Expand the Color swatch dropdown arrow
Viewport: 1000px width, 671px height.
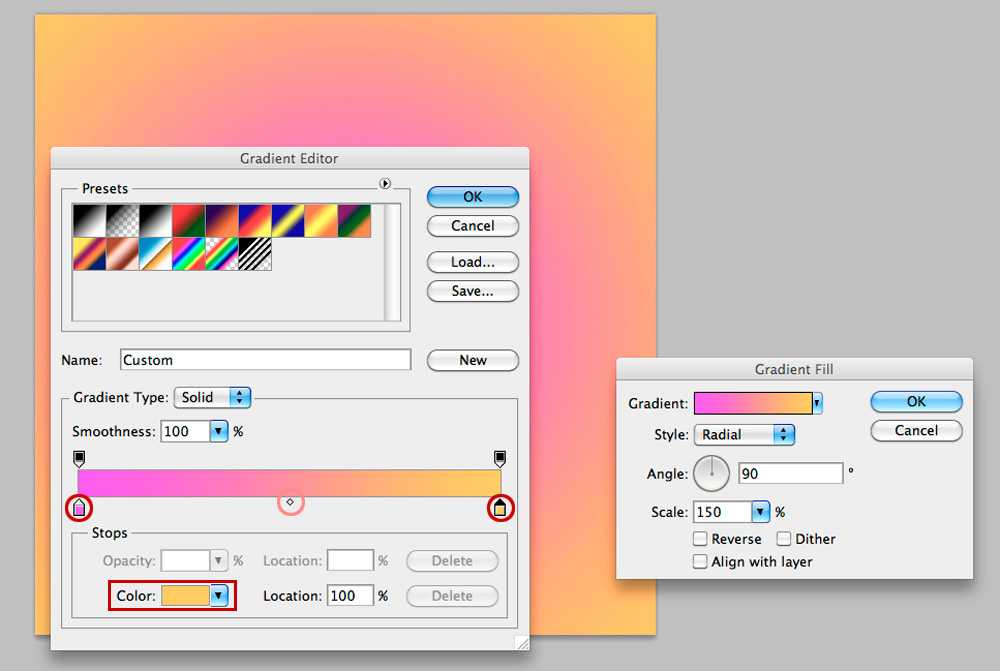[219, 596]
